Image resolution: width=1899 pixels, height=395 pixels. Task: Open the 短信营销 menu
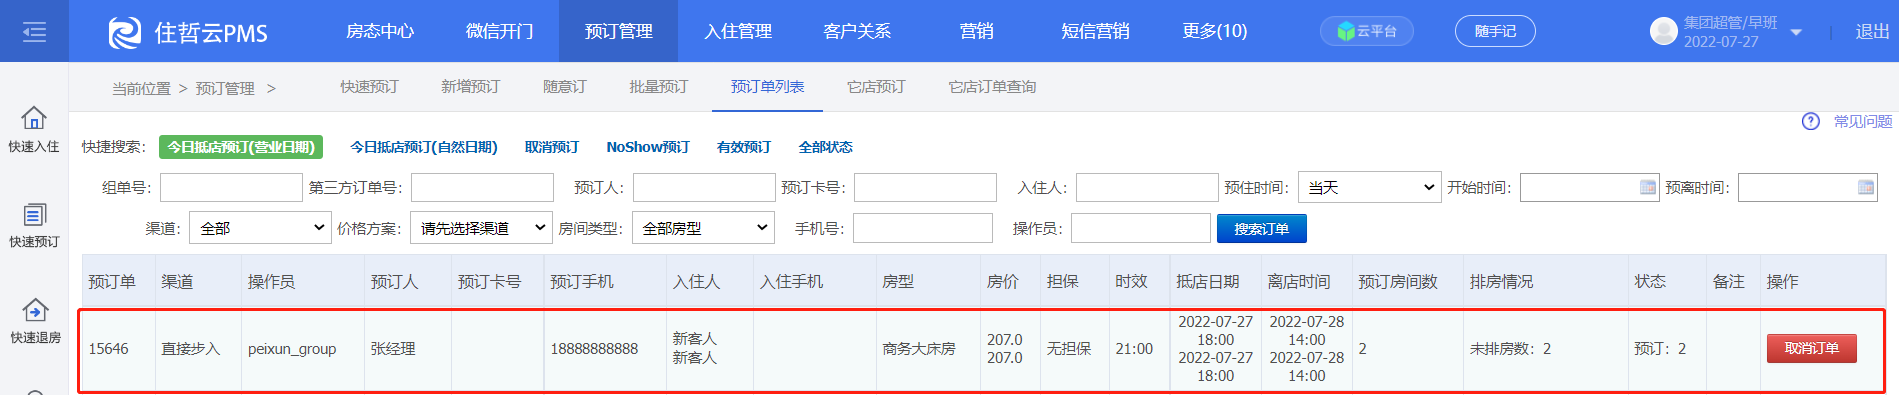tap(1095, 31)
